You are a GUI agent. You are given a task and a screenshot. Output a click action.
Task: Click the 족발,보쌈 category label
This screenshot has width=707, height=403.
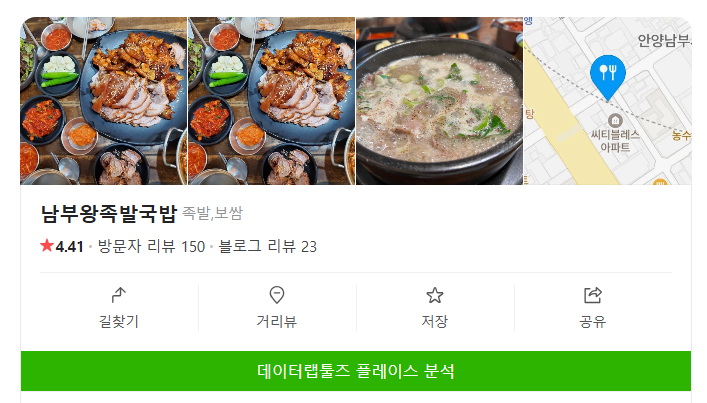[x=212, y=213]
